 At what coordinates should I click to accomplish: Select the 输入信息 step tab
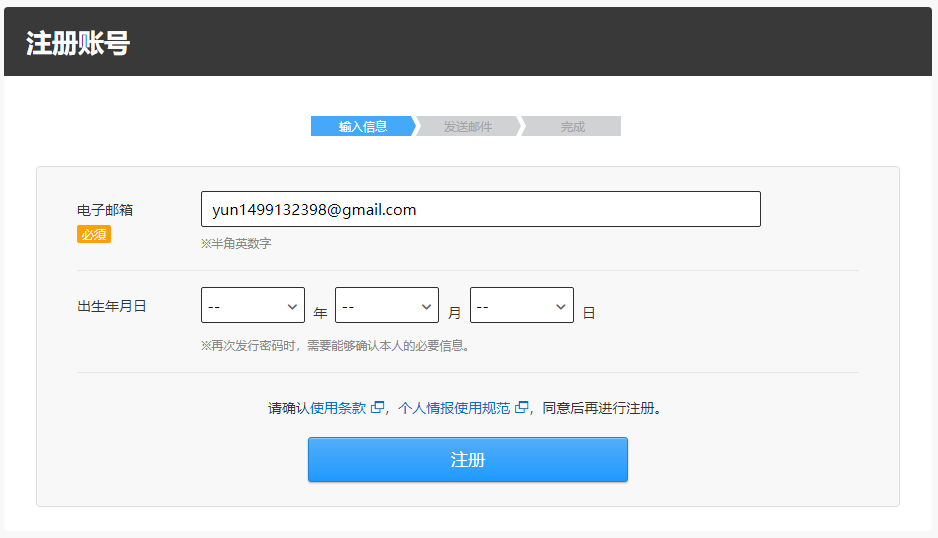coord(362,127)
